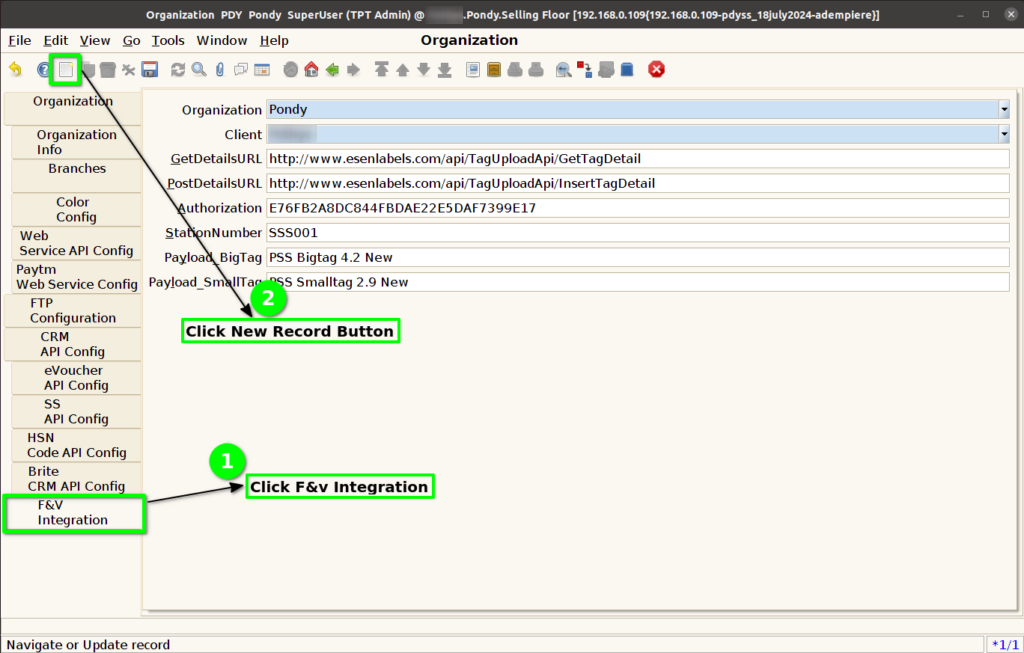Open the File menu
Viewport: 1024px width, 653px height.
[x=20, y=40]
